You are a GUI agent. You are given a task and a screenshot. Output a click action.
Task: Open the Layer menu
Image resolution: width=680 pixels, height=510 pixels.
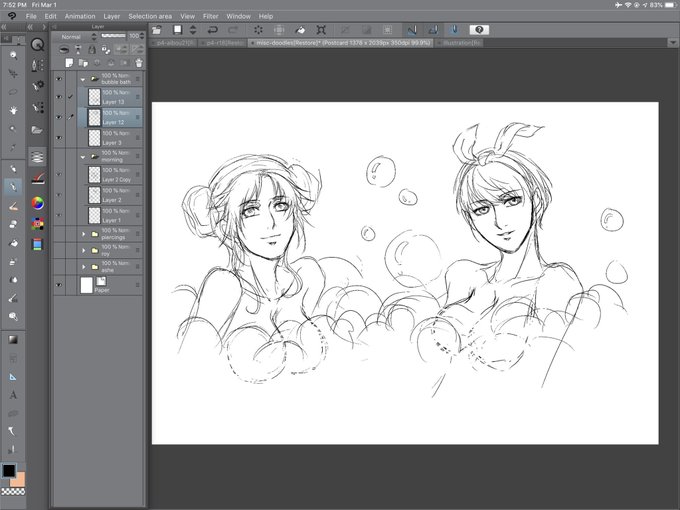[x=111, y=16]
